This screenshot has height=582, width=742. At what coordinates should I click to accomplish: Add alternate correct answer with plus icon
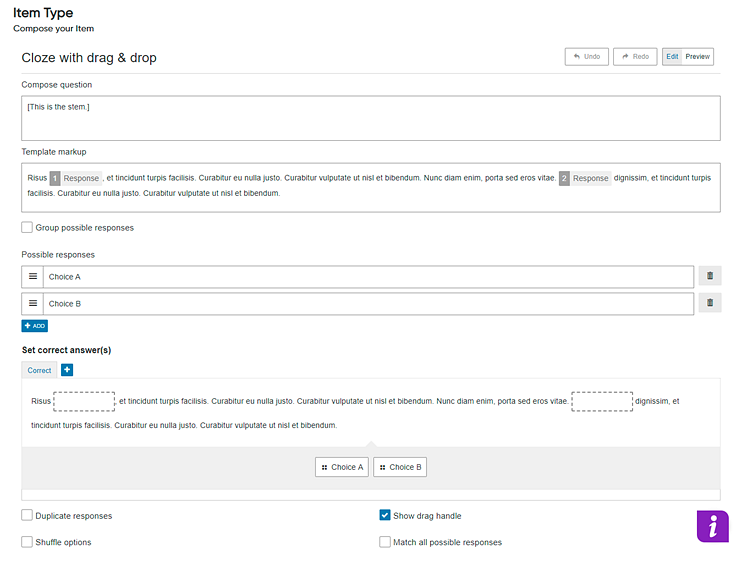[67, 370]
